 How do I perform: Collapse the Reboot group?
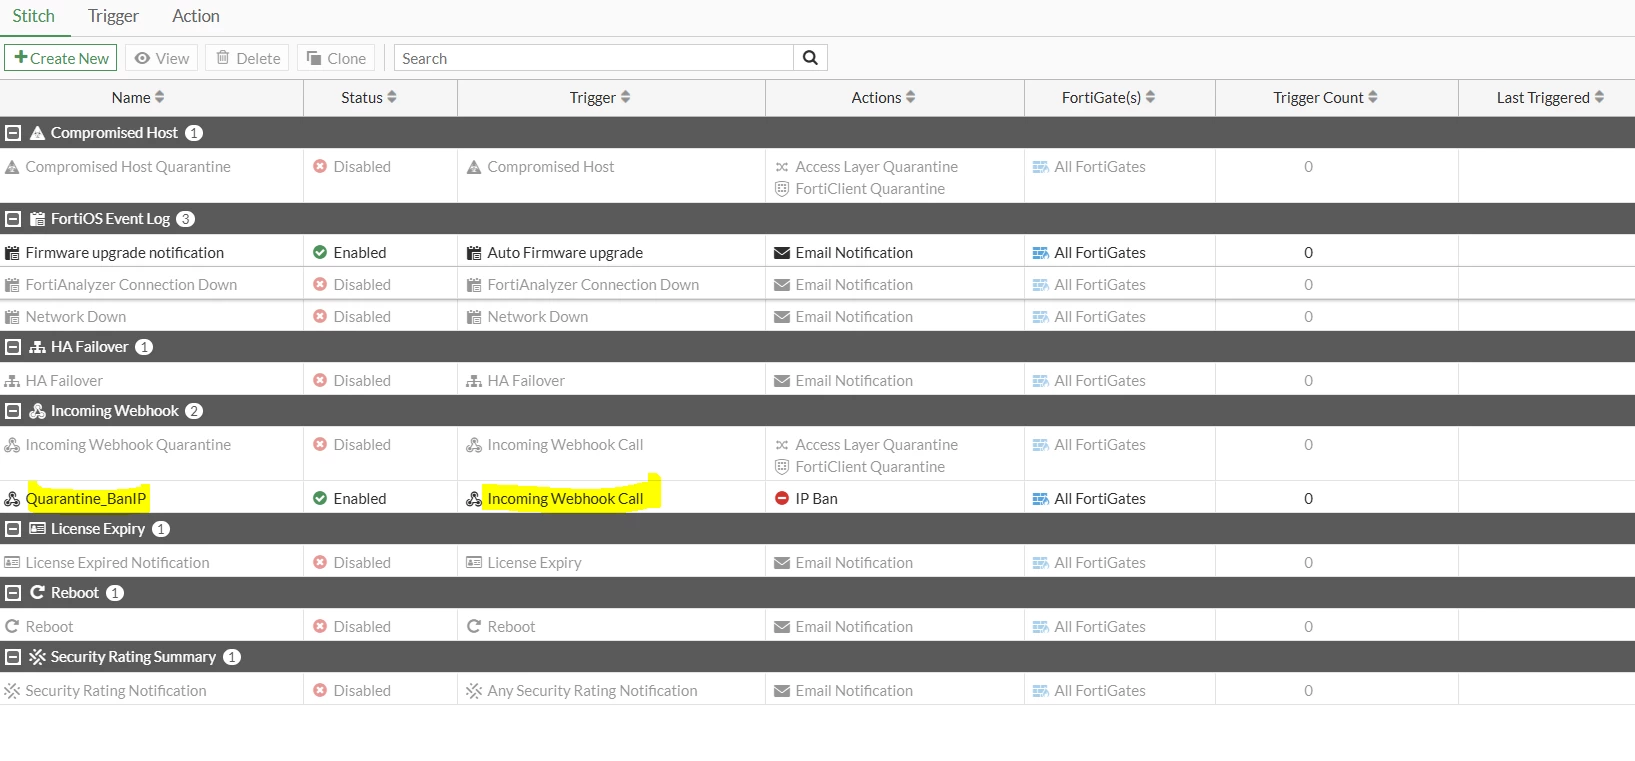[13, 593]
